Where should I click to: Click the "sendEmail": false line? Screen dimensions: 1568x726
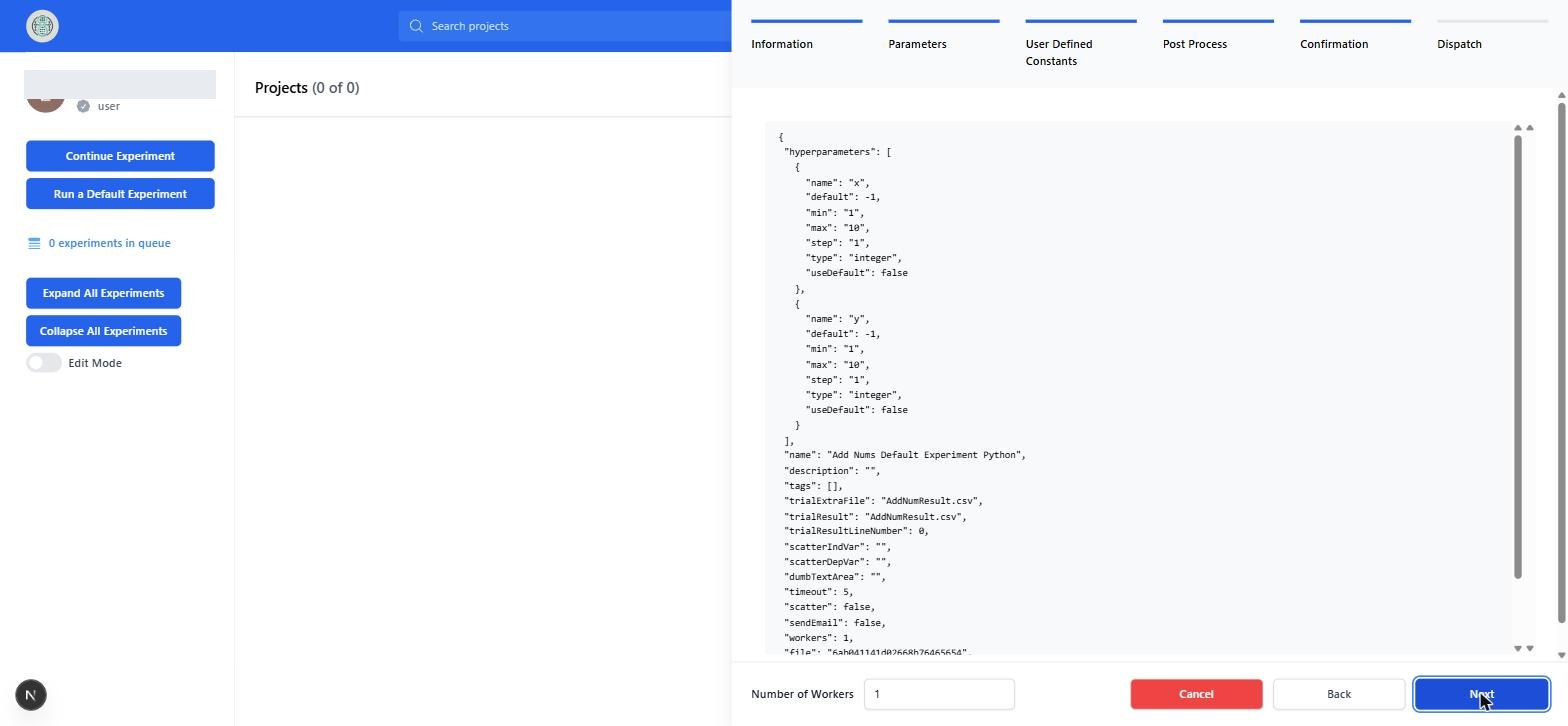tap(835, 623)
